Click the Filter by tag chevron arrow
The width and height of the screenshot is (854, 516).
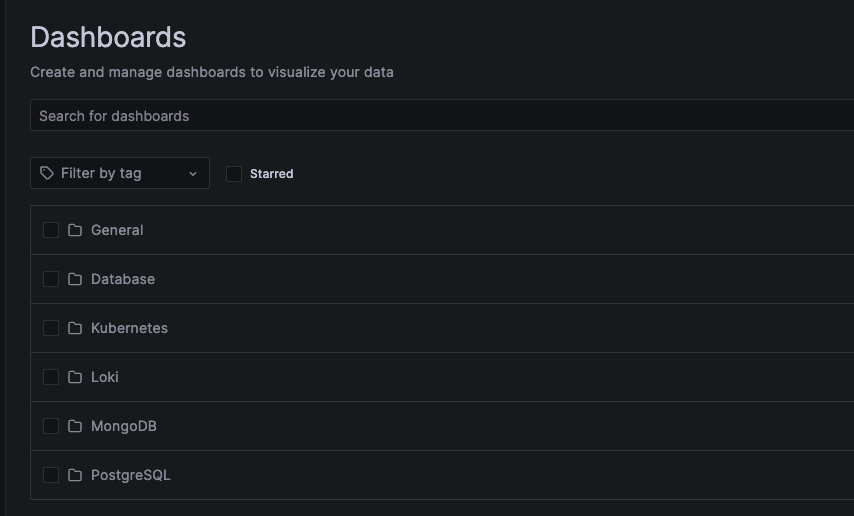coord(193,174)
